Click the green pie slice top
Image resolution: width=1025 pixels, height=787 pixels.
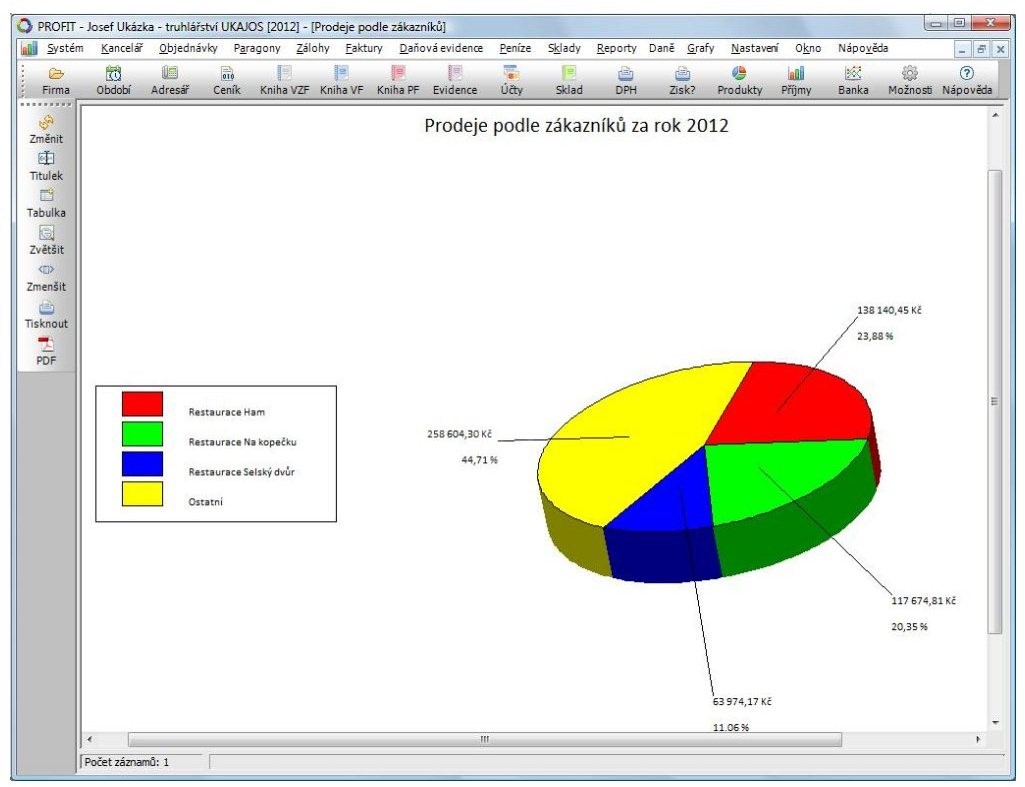pos(771,474)
